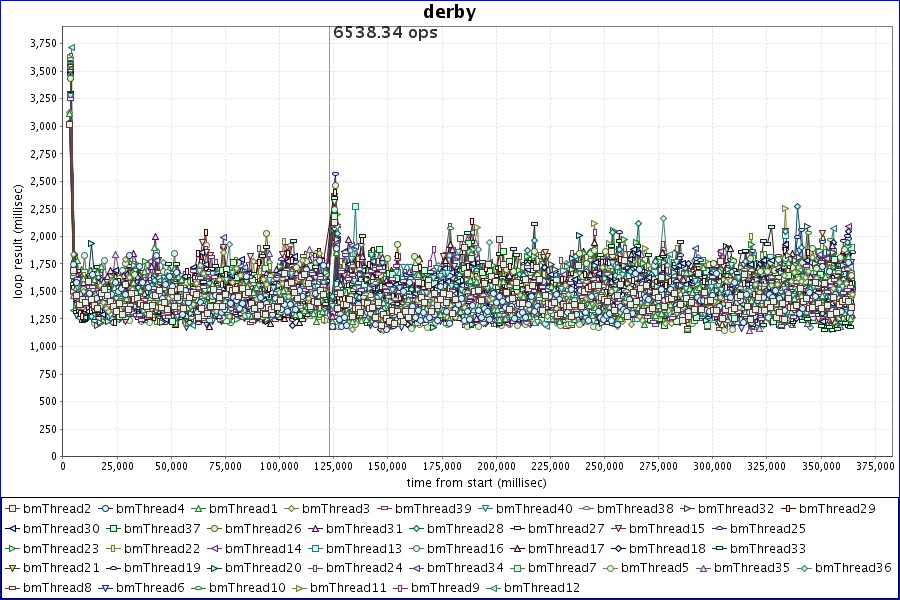
Task: Click the 6538.34 ops marker label
Action: coord(385,33)
